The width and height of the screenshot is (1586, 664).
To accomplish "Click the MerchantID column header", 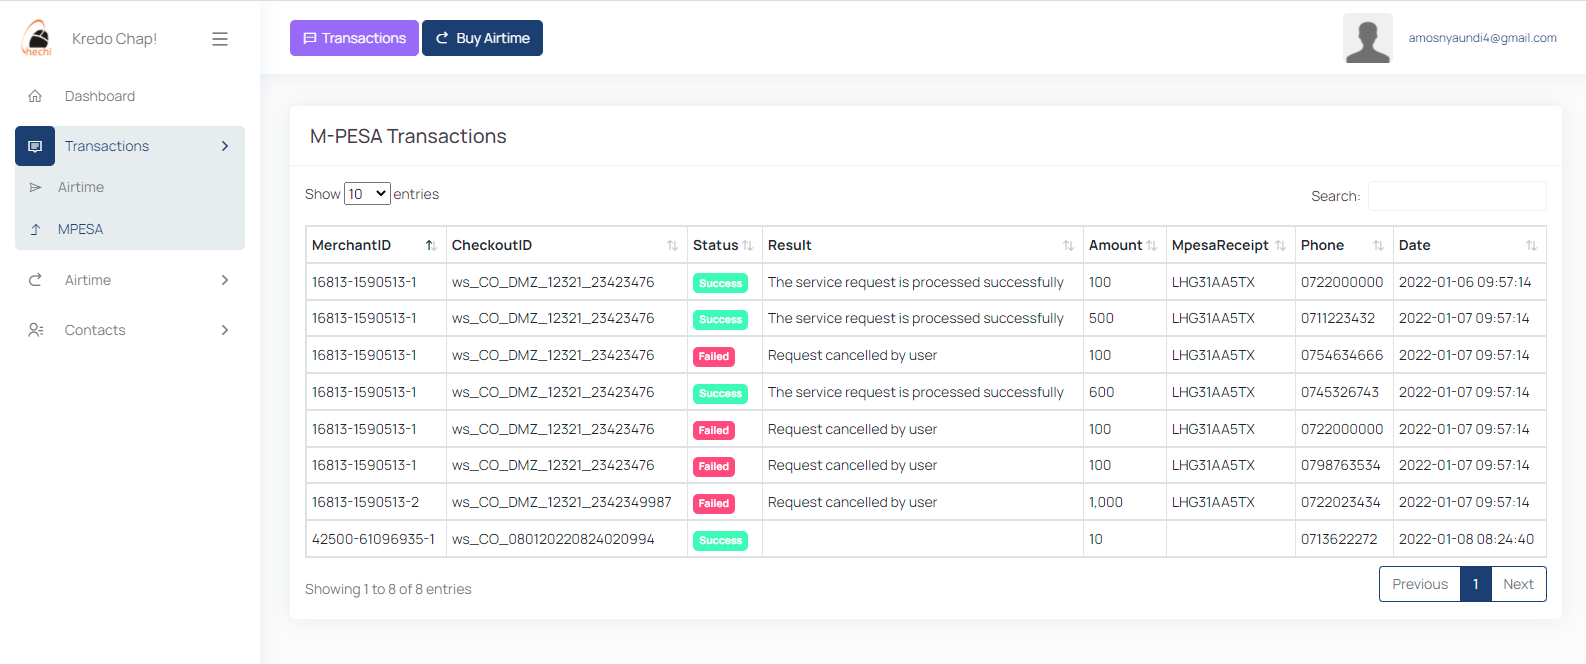I will click(376, 245).
